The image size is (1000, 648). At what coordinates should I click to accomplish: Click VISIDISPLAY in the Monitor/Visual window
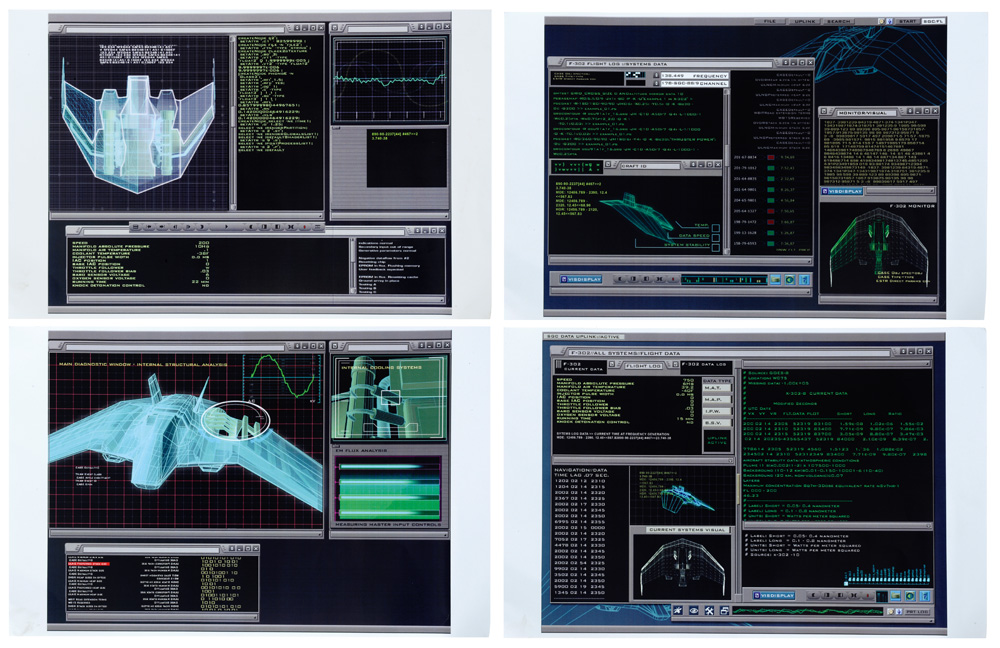tap(842, 191)
